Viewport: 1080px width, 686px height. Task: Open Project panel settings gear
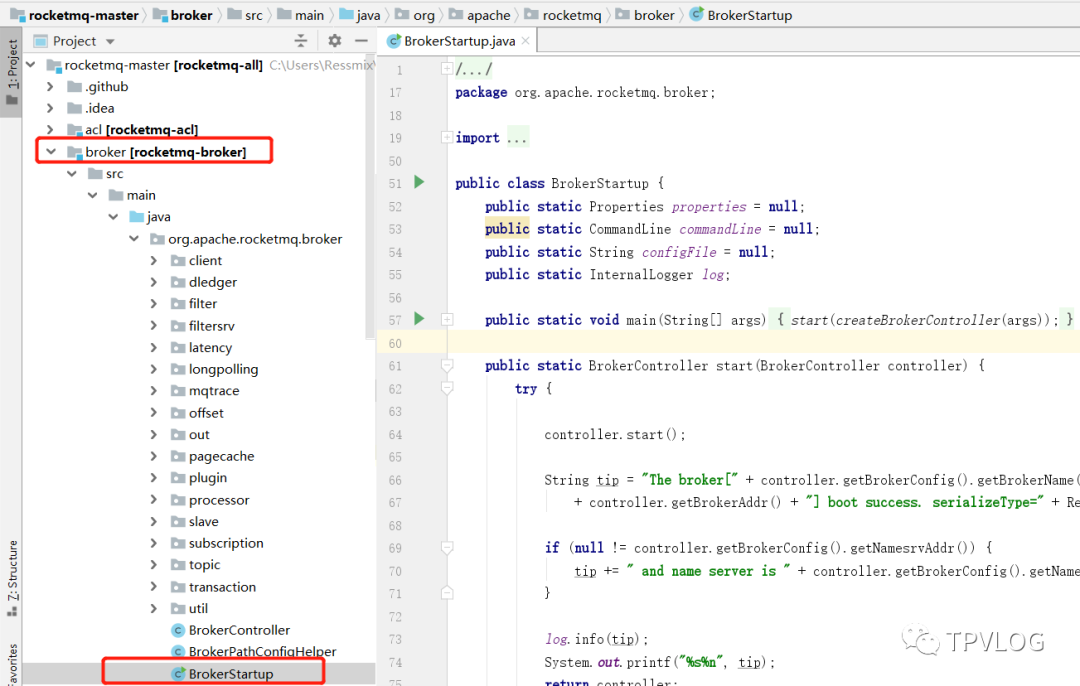click(x=334, y=41)
